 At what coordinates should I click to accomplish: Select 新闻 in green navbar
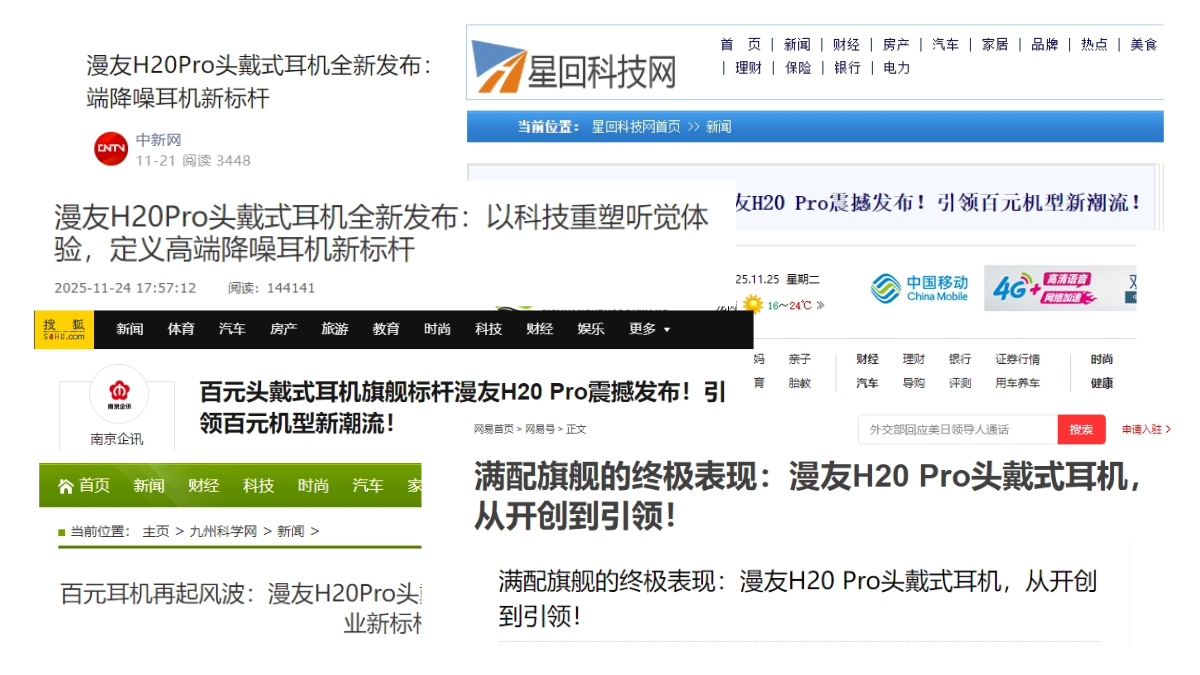[x=149, y=486]
